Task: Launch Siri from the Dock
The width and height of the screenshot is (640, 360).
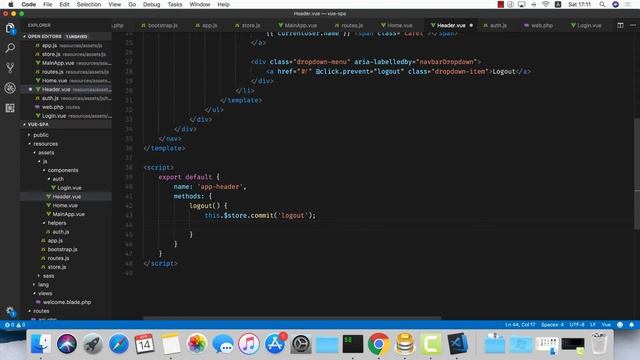Action: click(x=67, y=344)
